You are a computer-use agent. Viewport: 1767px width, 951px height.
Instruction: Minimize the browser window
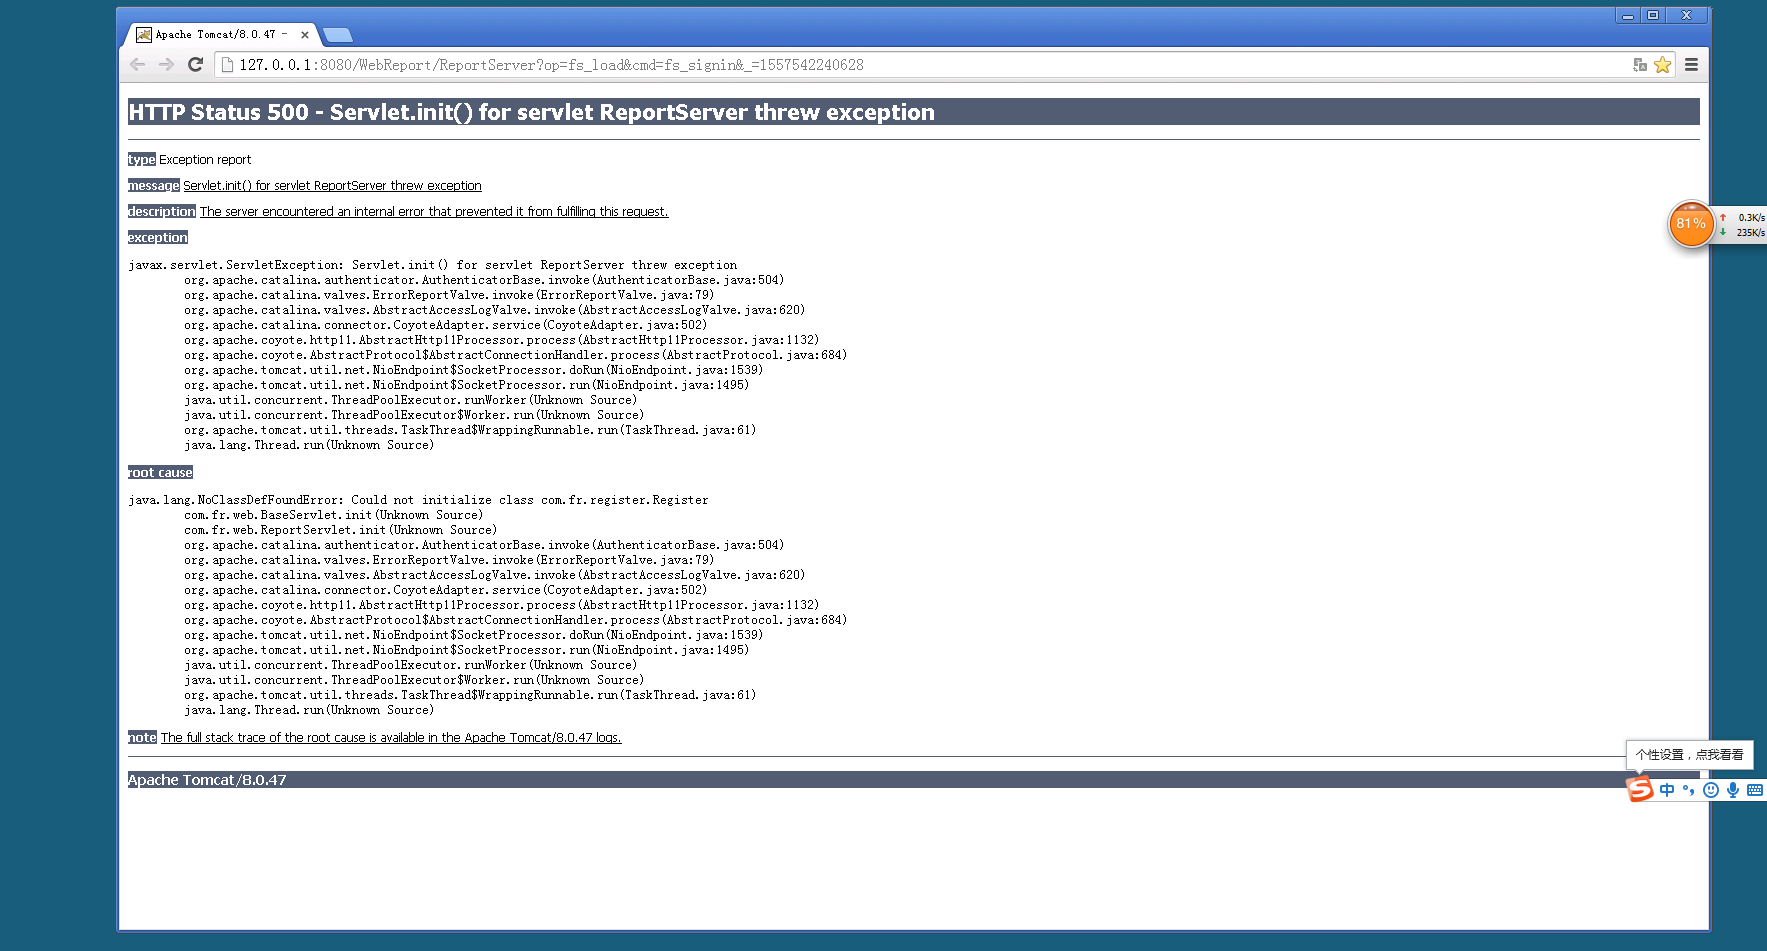coord(1628,15)
